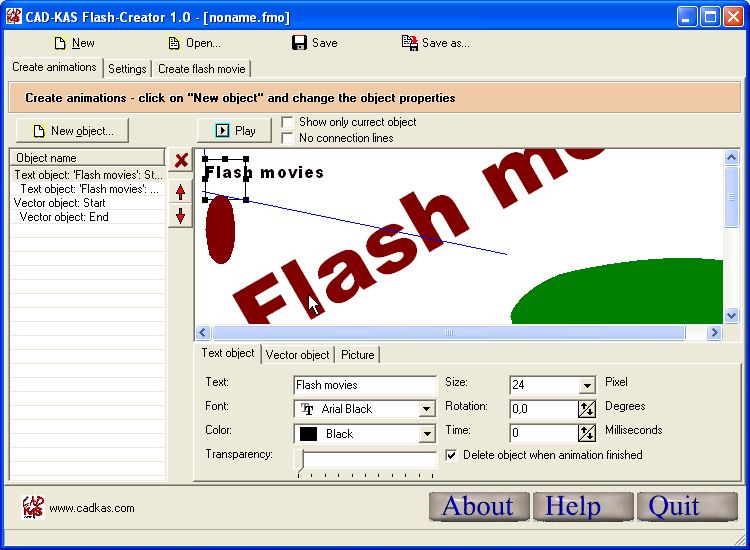Click the horizontal scrollbar thumb of canvas

[x=449, y=332]
